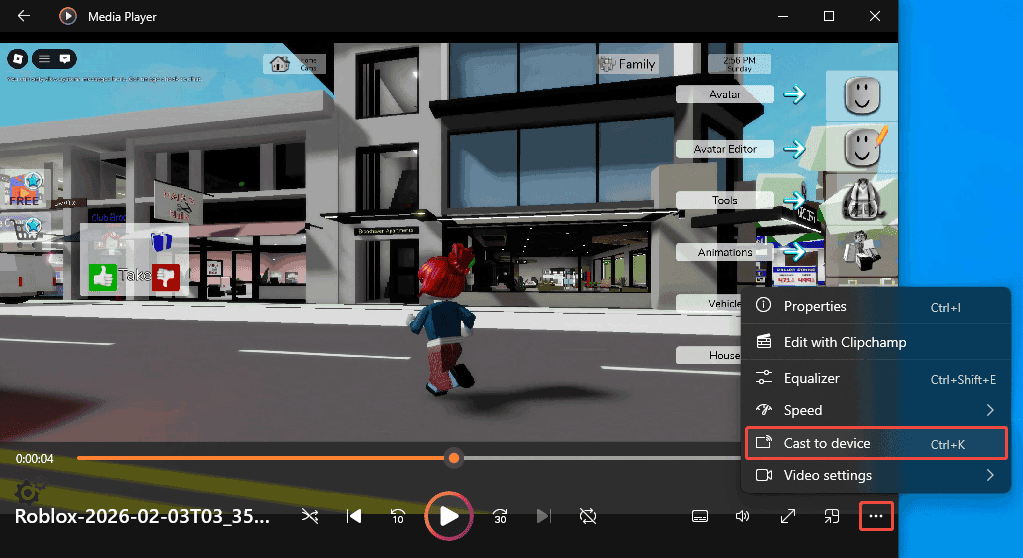1023x558 pixels.
Task: Click the Avatar Editor label in the video
Action: point(724,149)
